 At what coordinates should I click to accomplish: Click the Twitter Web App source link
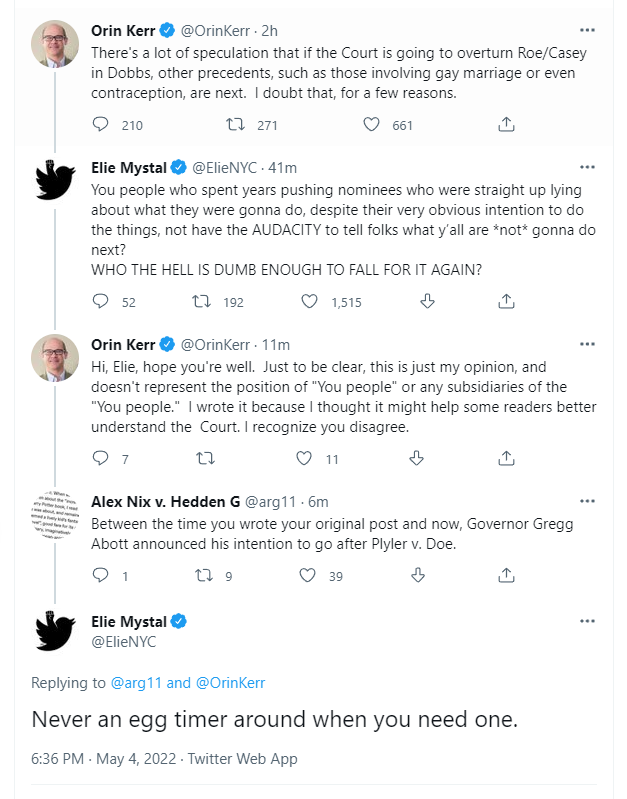coord(242,759)
